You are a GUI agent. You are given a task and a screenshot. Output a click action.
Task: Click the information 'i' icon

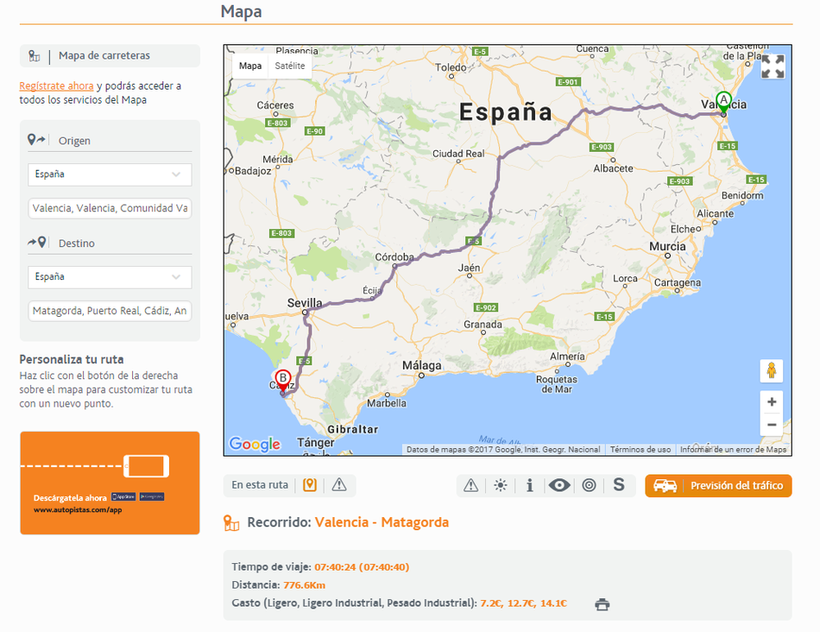tap(529, 486)
